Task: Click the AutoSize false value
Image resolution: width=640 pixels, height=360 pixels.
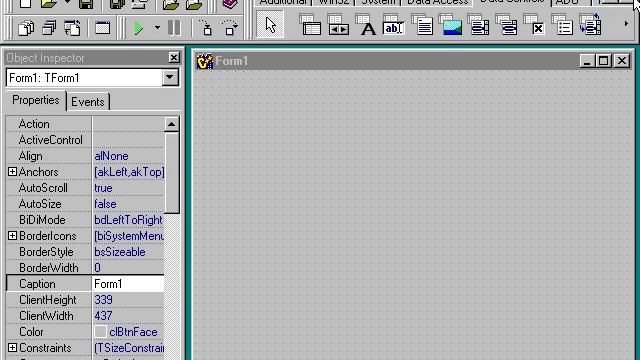Action: 105,204
